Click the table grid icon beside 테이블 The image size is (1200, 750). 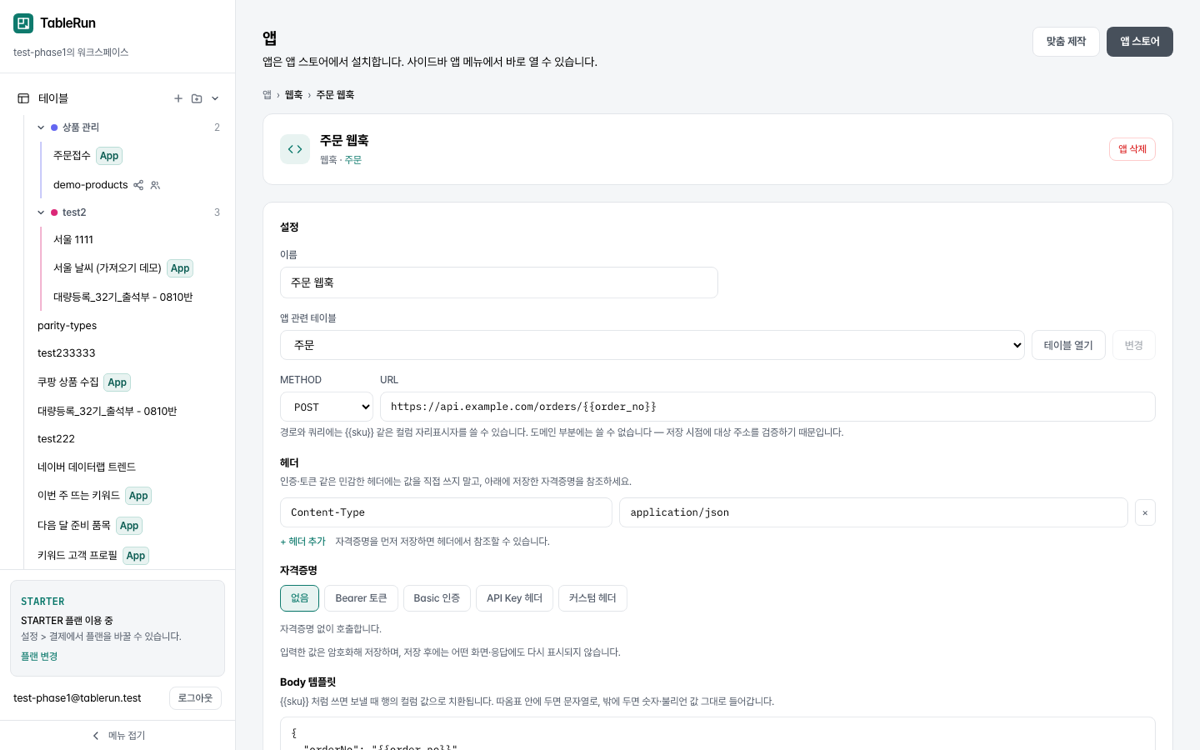(23, 98)
